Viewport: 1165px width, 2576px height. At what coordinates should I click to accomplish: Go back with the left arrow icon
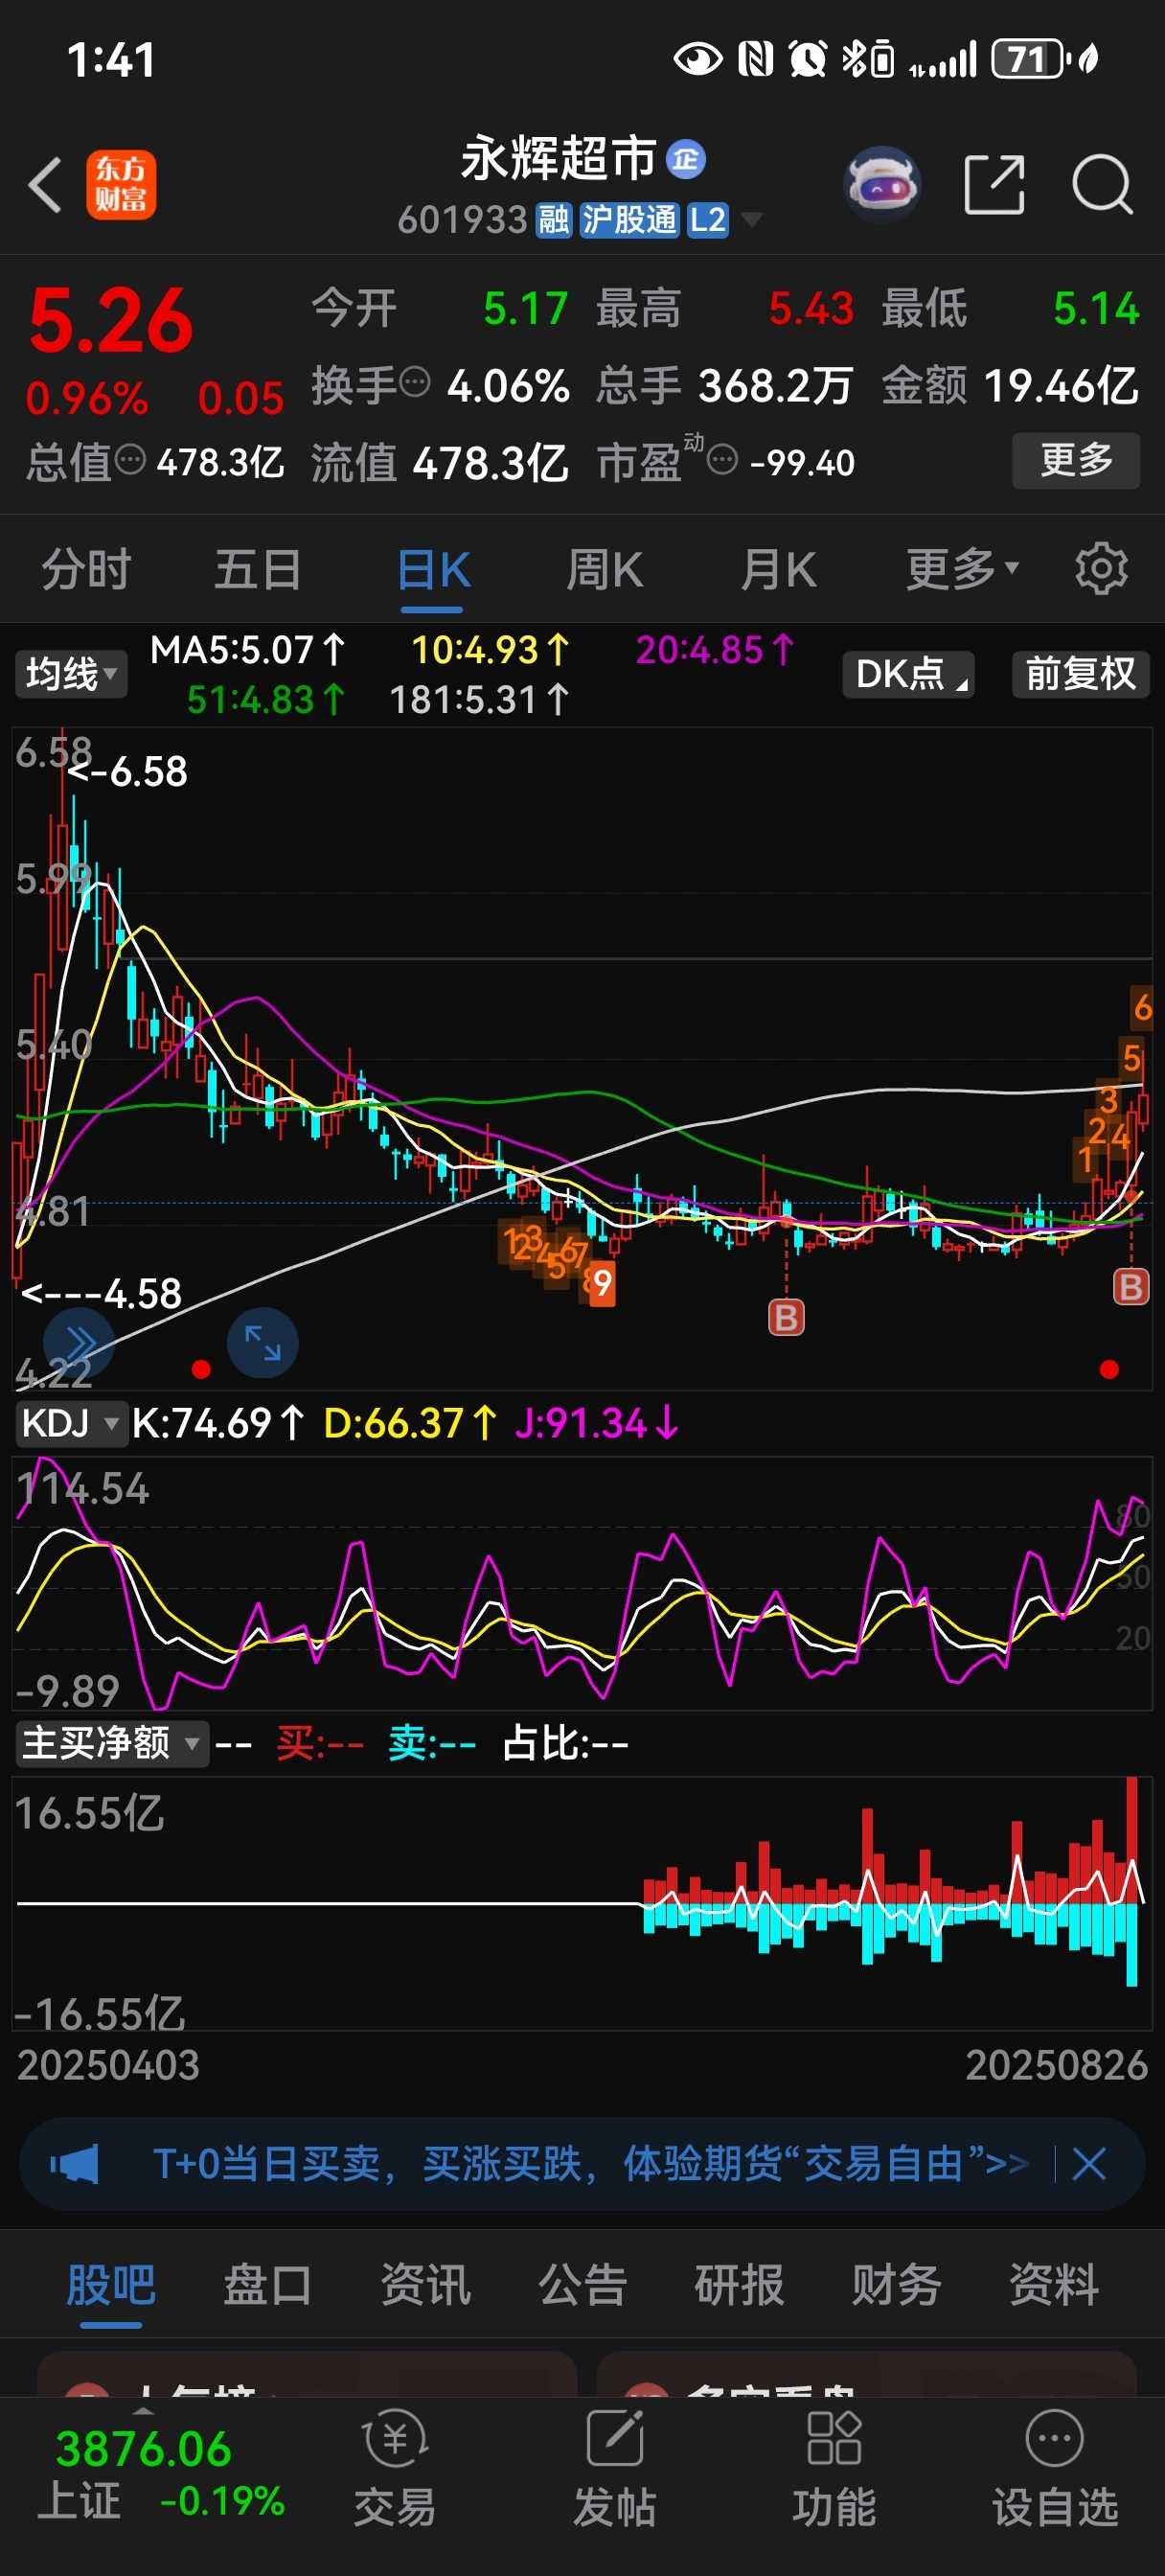point(46,185)
